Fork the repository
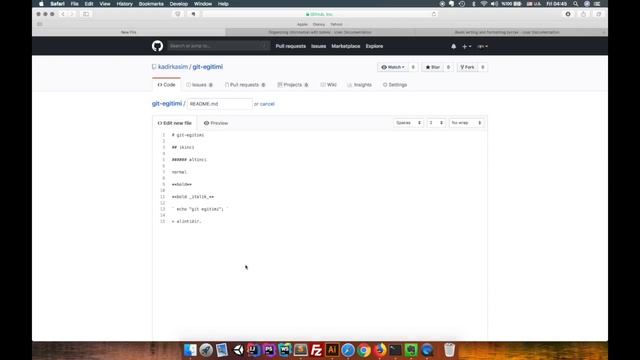Image resolution: width=640 pixels, height=360 pixels. pyautogui.click(x=467, y=67)
